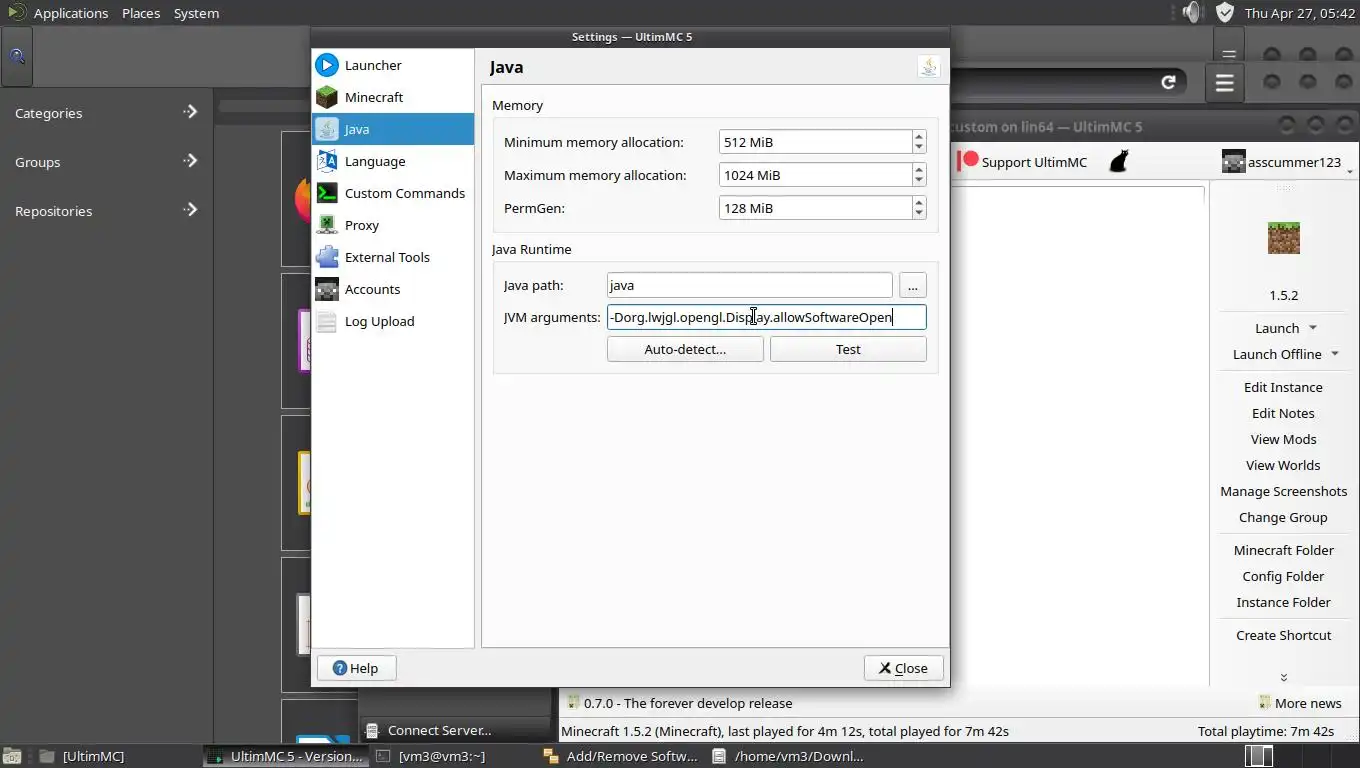Open the Launch dropdown arrow

[x=1313, y=328]
